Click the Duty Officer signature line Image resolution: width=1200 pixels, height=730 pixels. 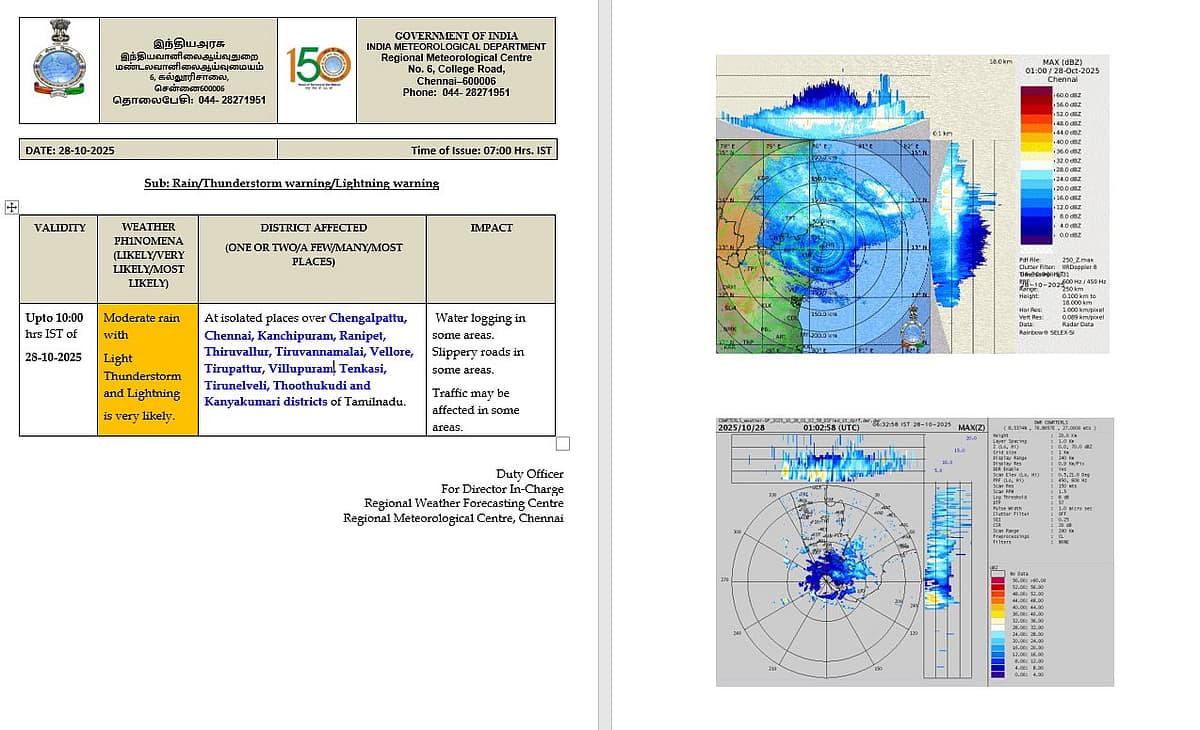(x=529, y=474)
